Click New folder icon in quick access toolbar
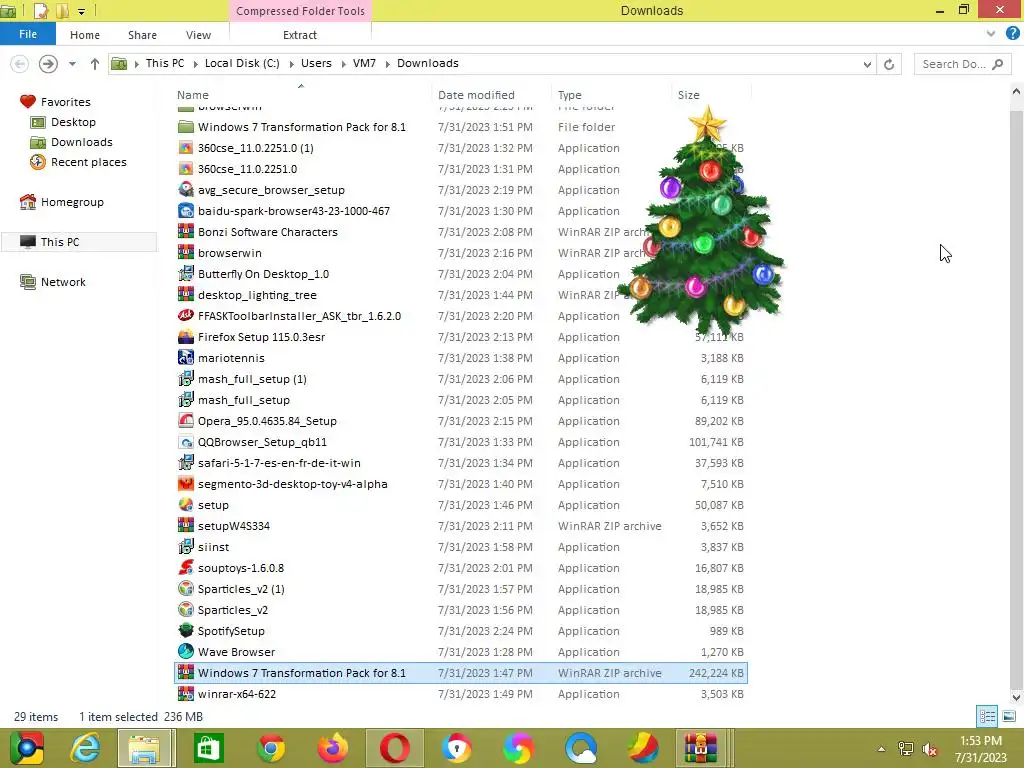 coord(63,10)
